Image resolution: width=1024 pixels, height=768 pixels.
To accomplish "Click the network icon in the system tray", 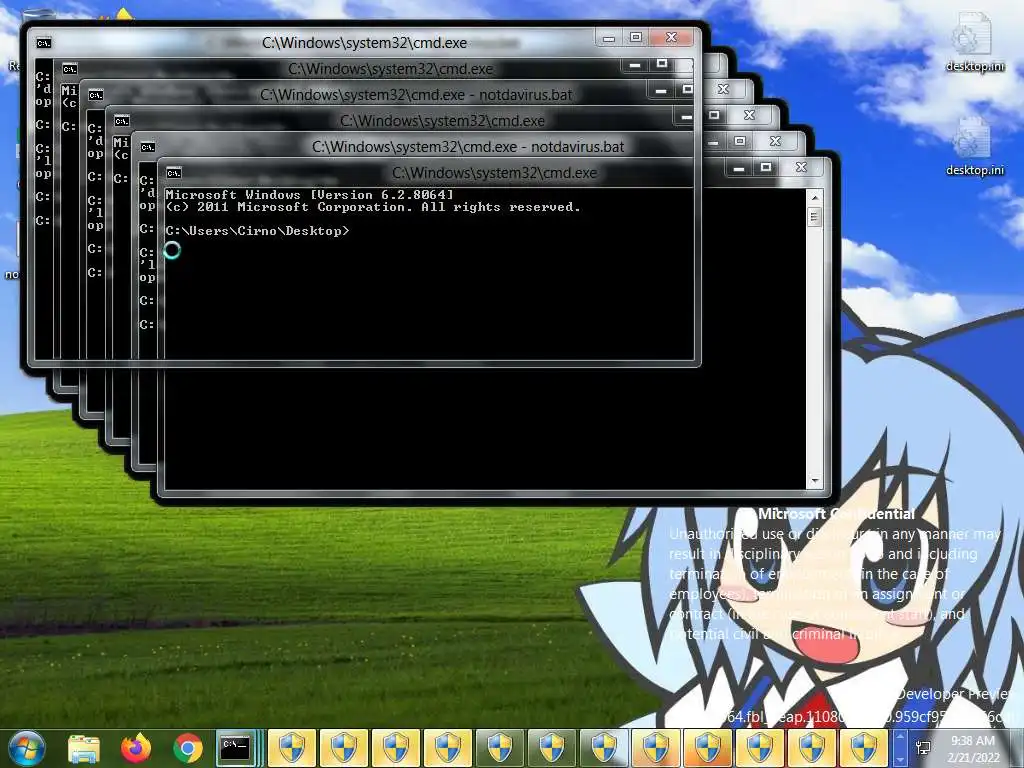I will click(x=923, y=748).
